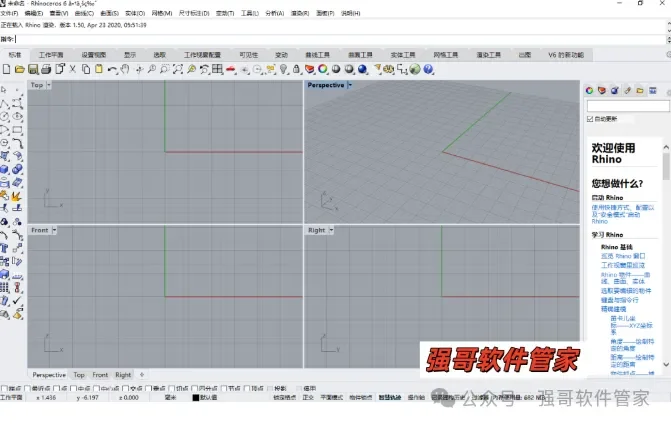Image resolution: width=671 pixels, height=425 pixels.
Task: Open the 曲线(C) menu
Action: tap(84, 13)
